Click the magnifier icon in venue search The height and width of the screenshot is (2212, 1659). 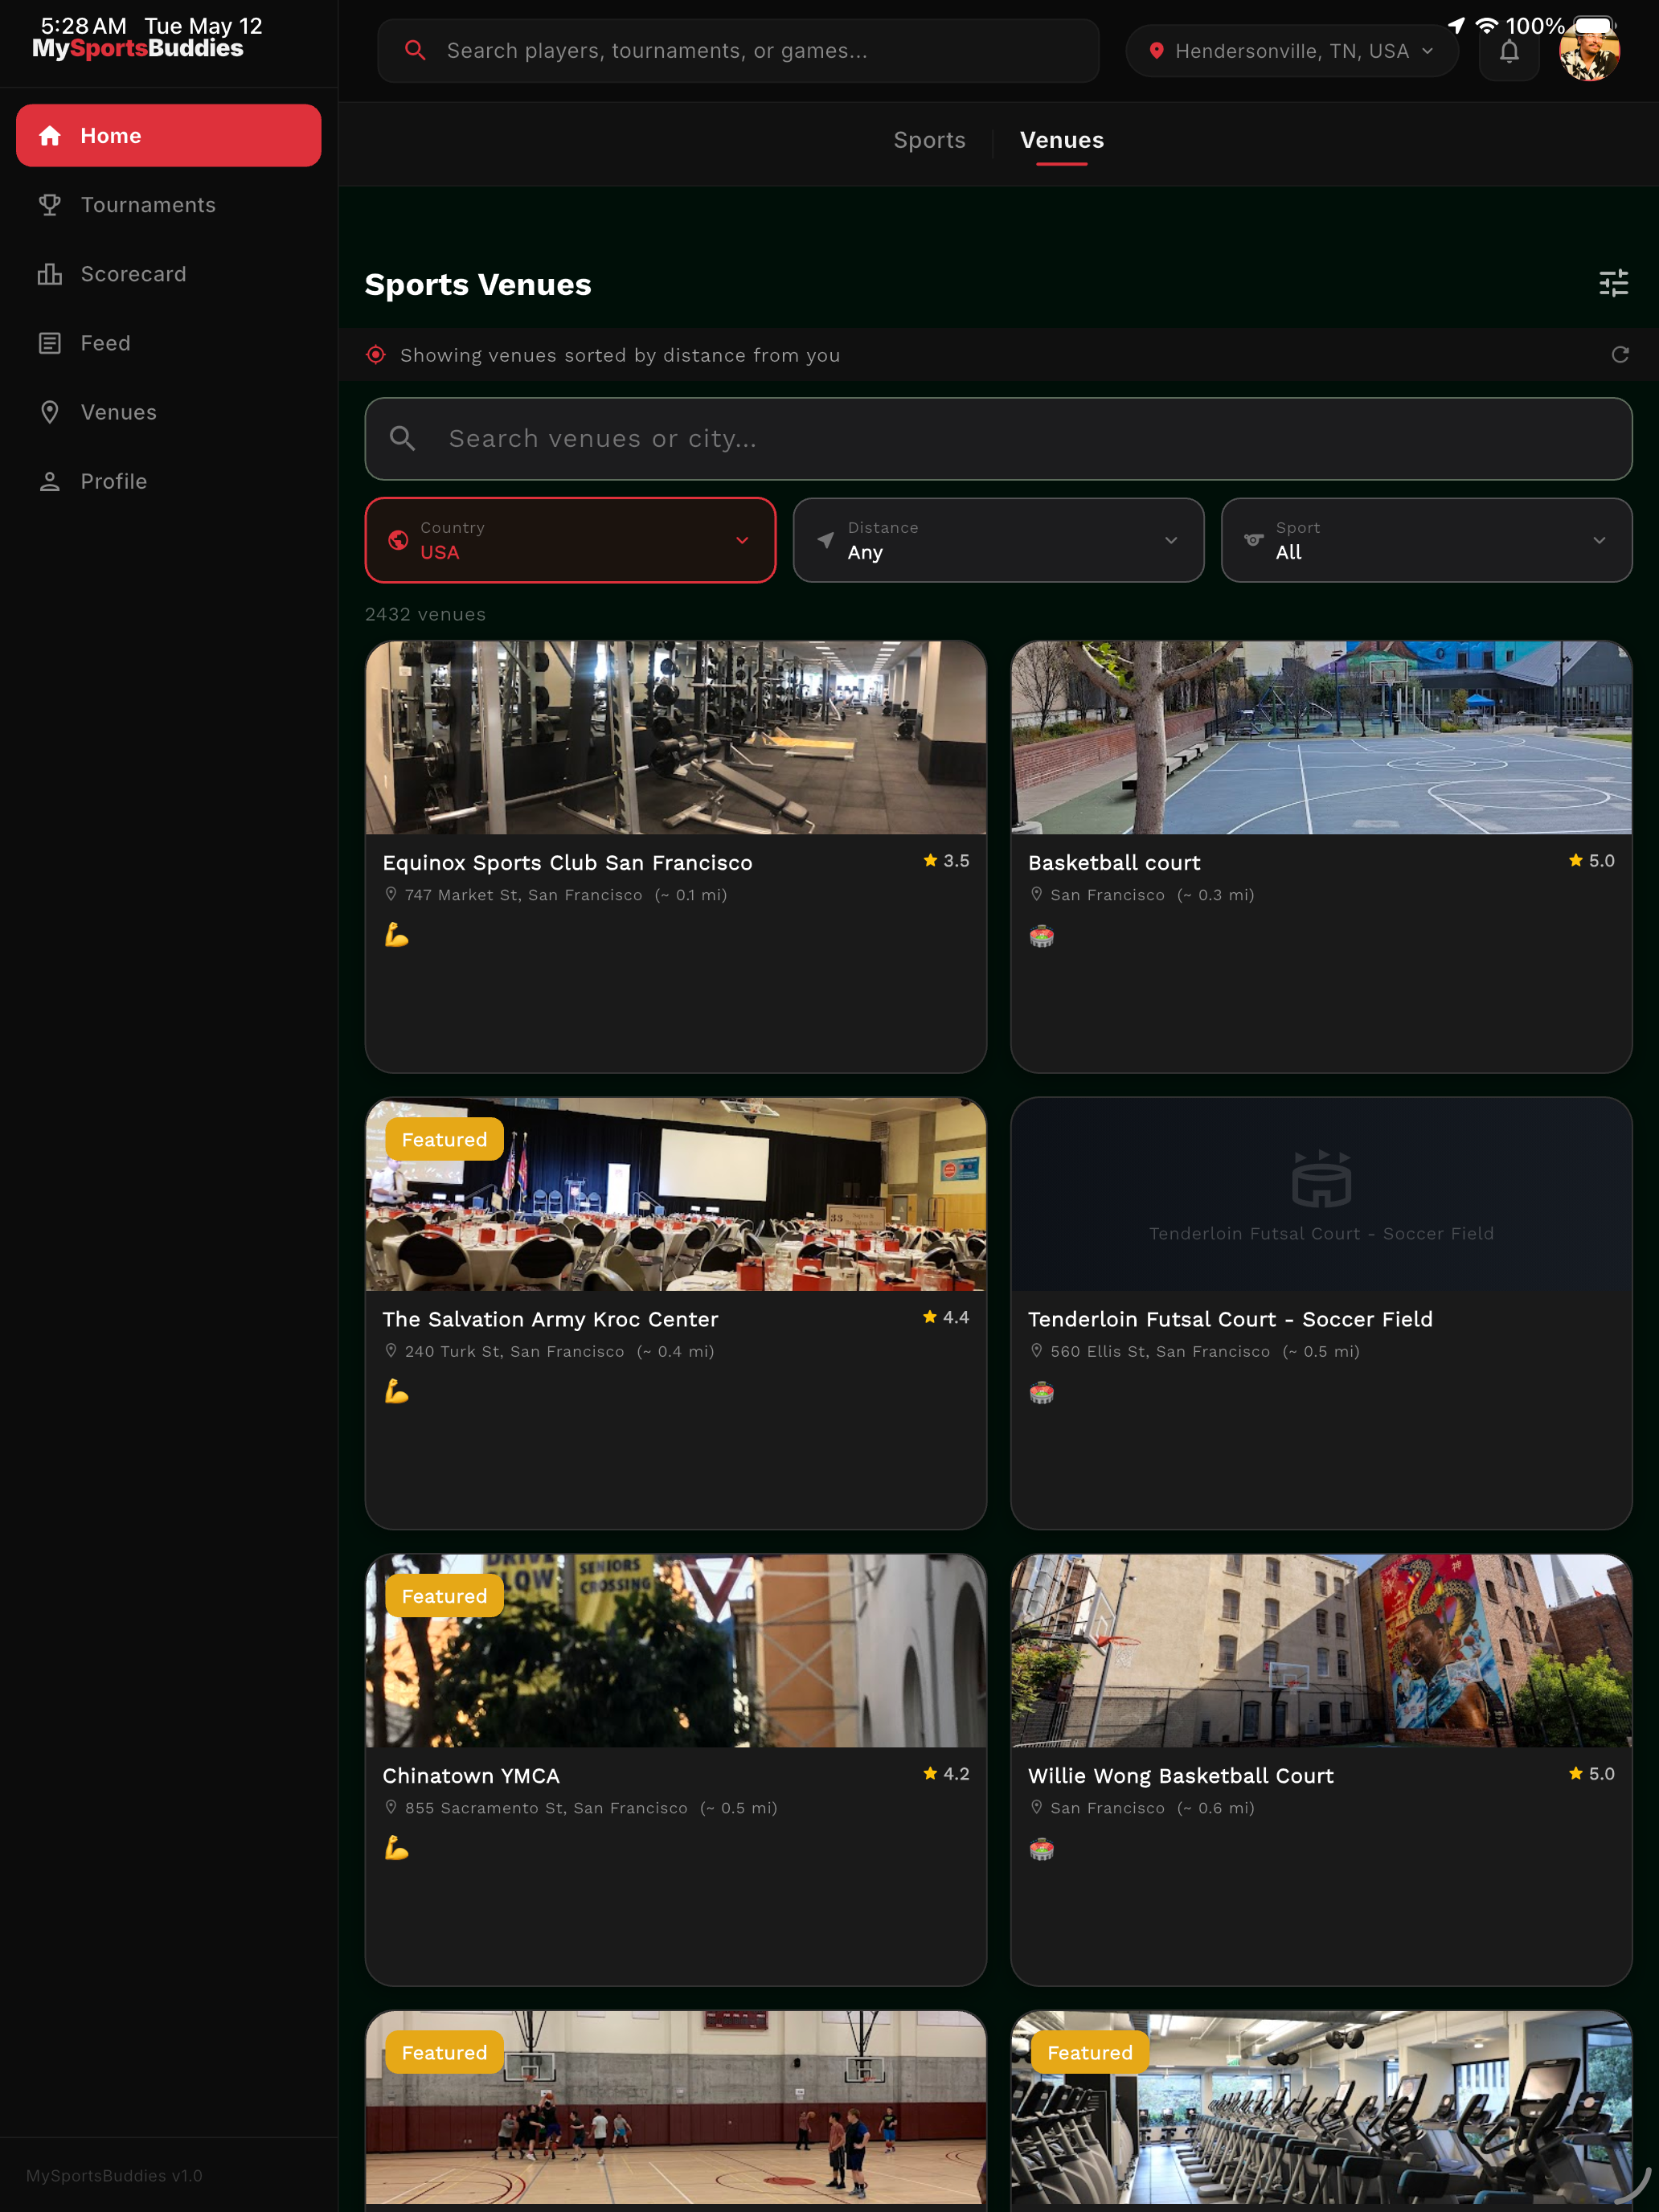tap(402, 438)
